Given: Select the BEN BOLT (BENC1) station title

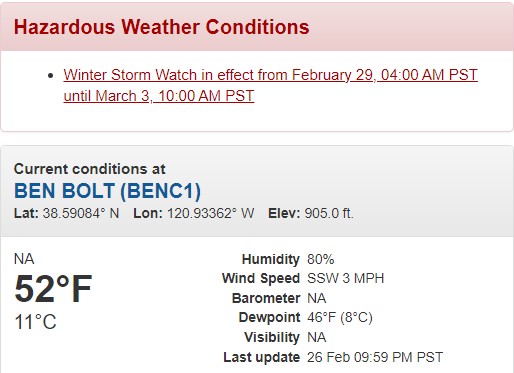Looking at the screenshot, I should (107, 191).
